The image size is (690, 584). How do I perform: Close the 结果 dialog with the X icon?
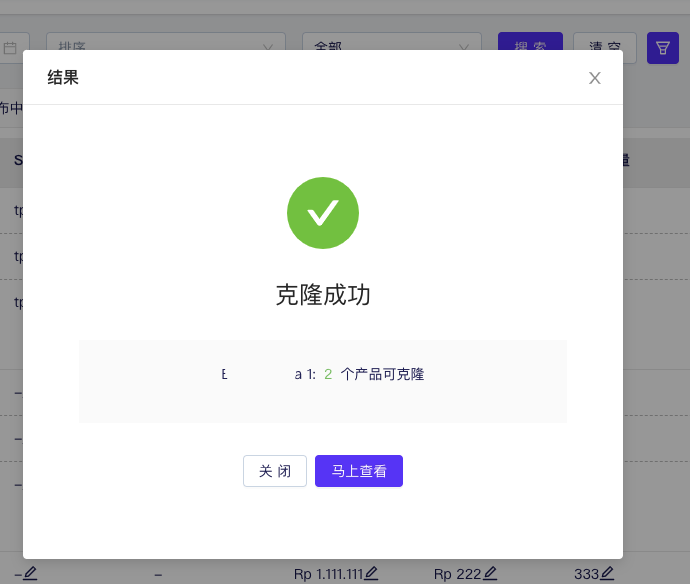pos(595,78)
